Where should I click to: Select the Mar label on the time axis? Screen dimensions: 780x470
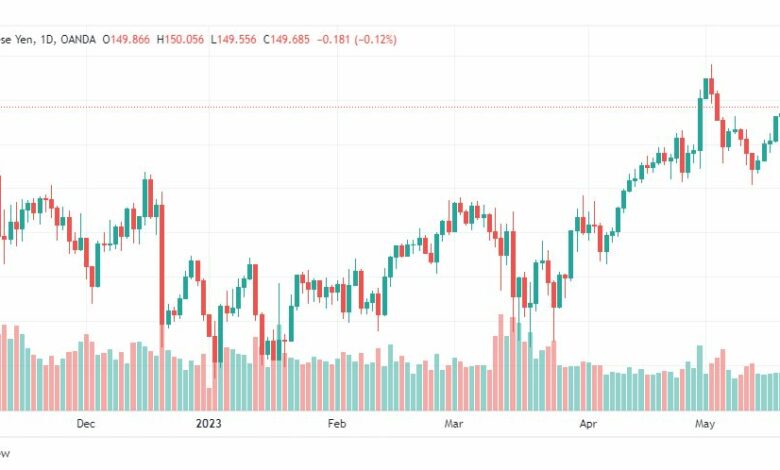coord(454,424)
